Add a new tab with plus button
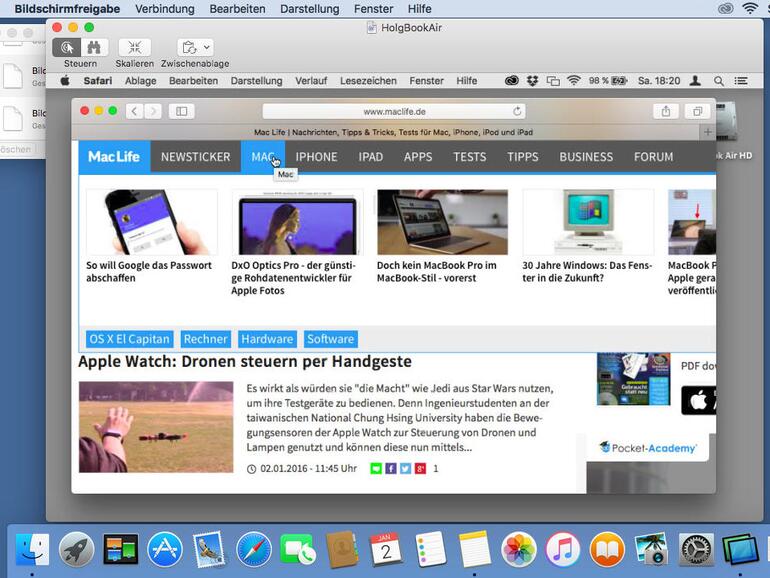 pos(707,132)
